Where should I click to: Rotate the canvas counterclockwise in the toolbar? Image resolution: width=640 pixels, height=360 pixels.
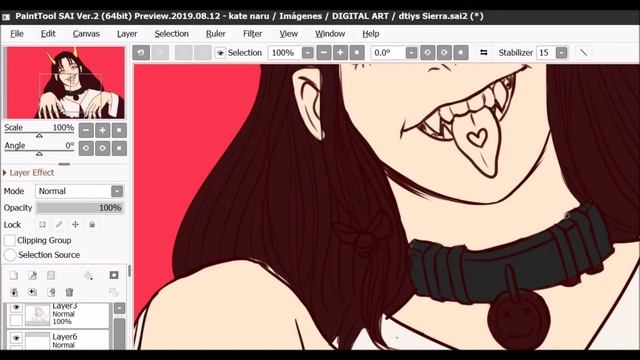[427, 53]
